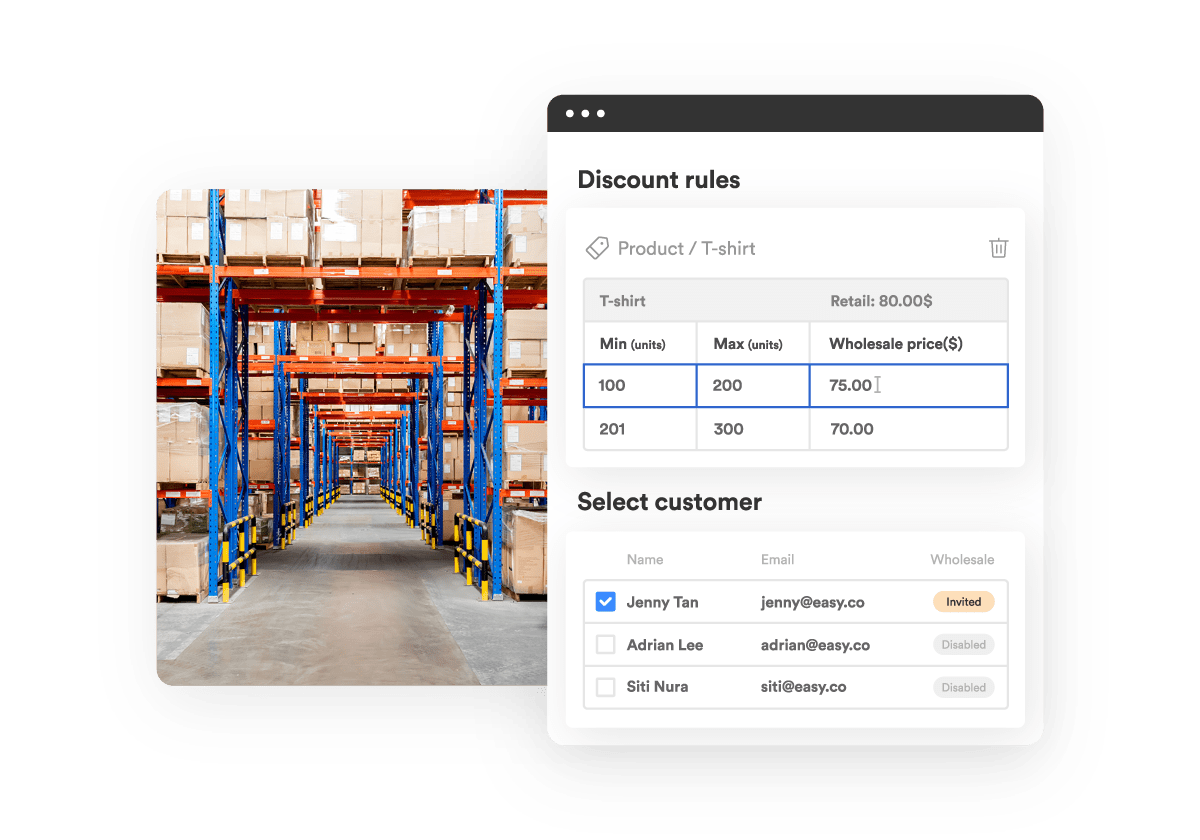Click the Wholesale column header in customer list
Screen dimensions: 1200x840
963,560
